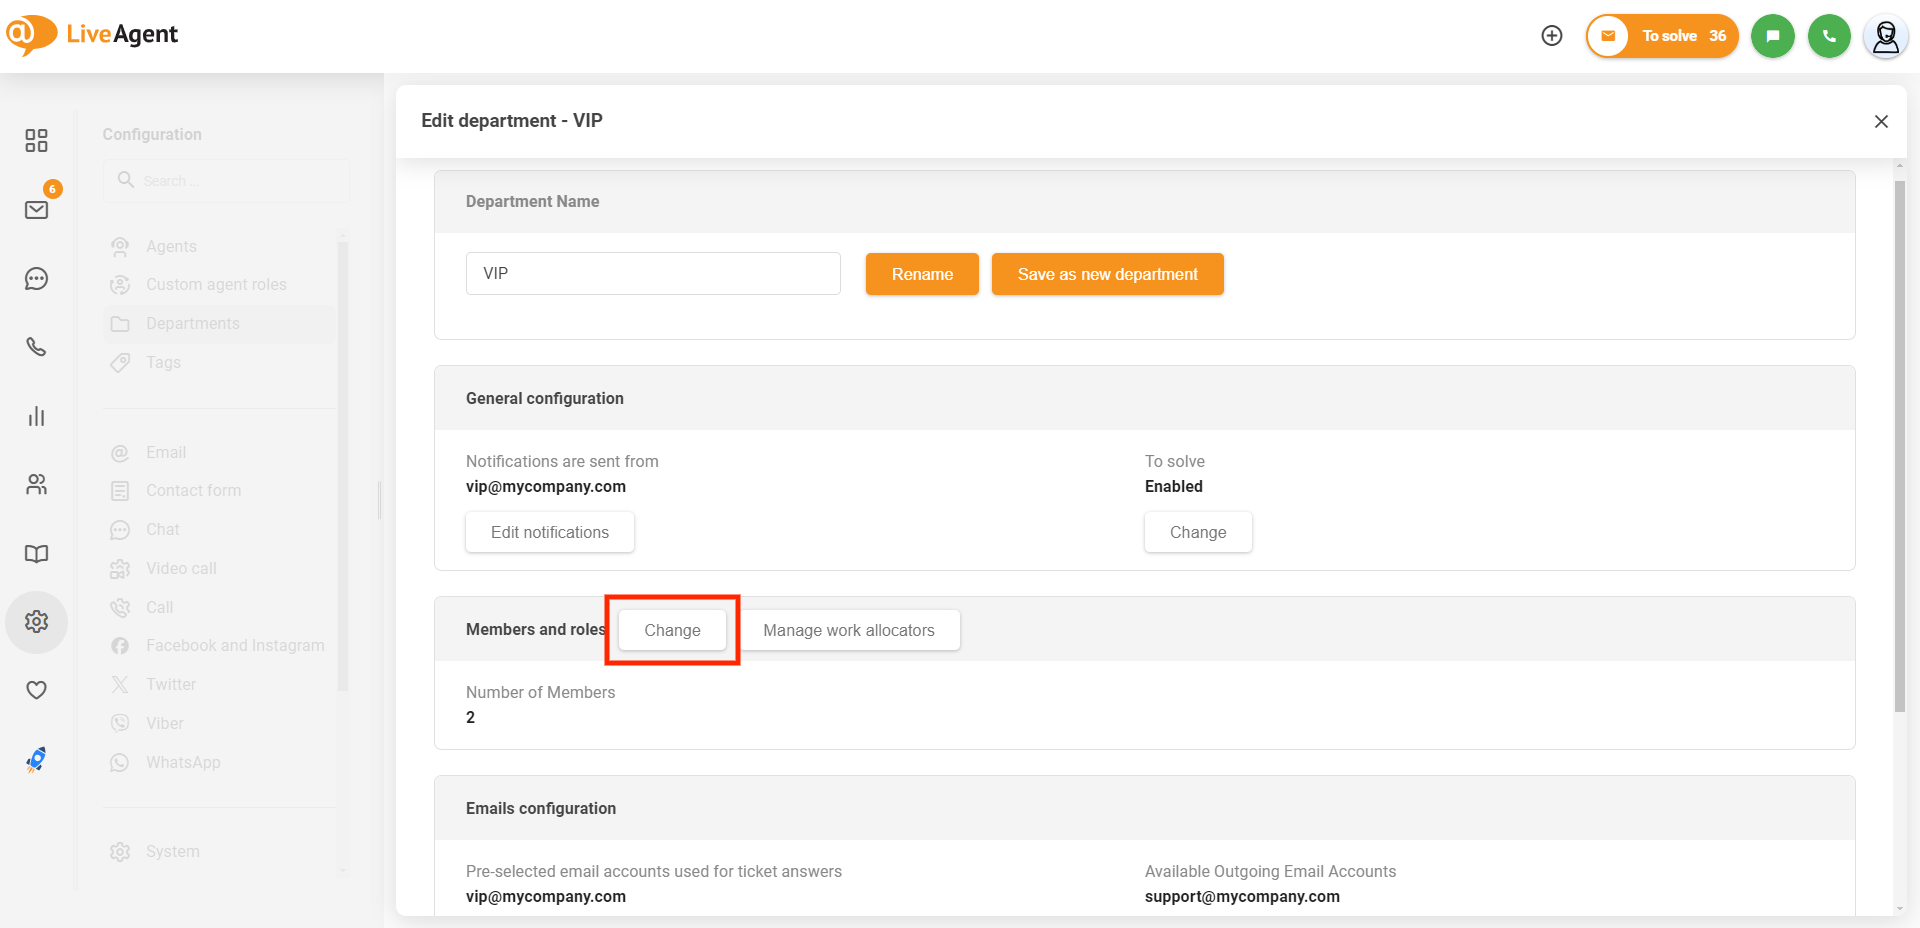Screen dimensions: 1920x928
Task: Open the Configuration gear icon
Action: coord(37,622)
